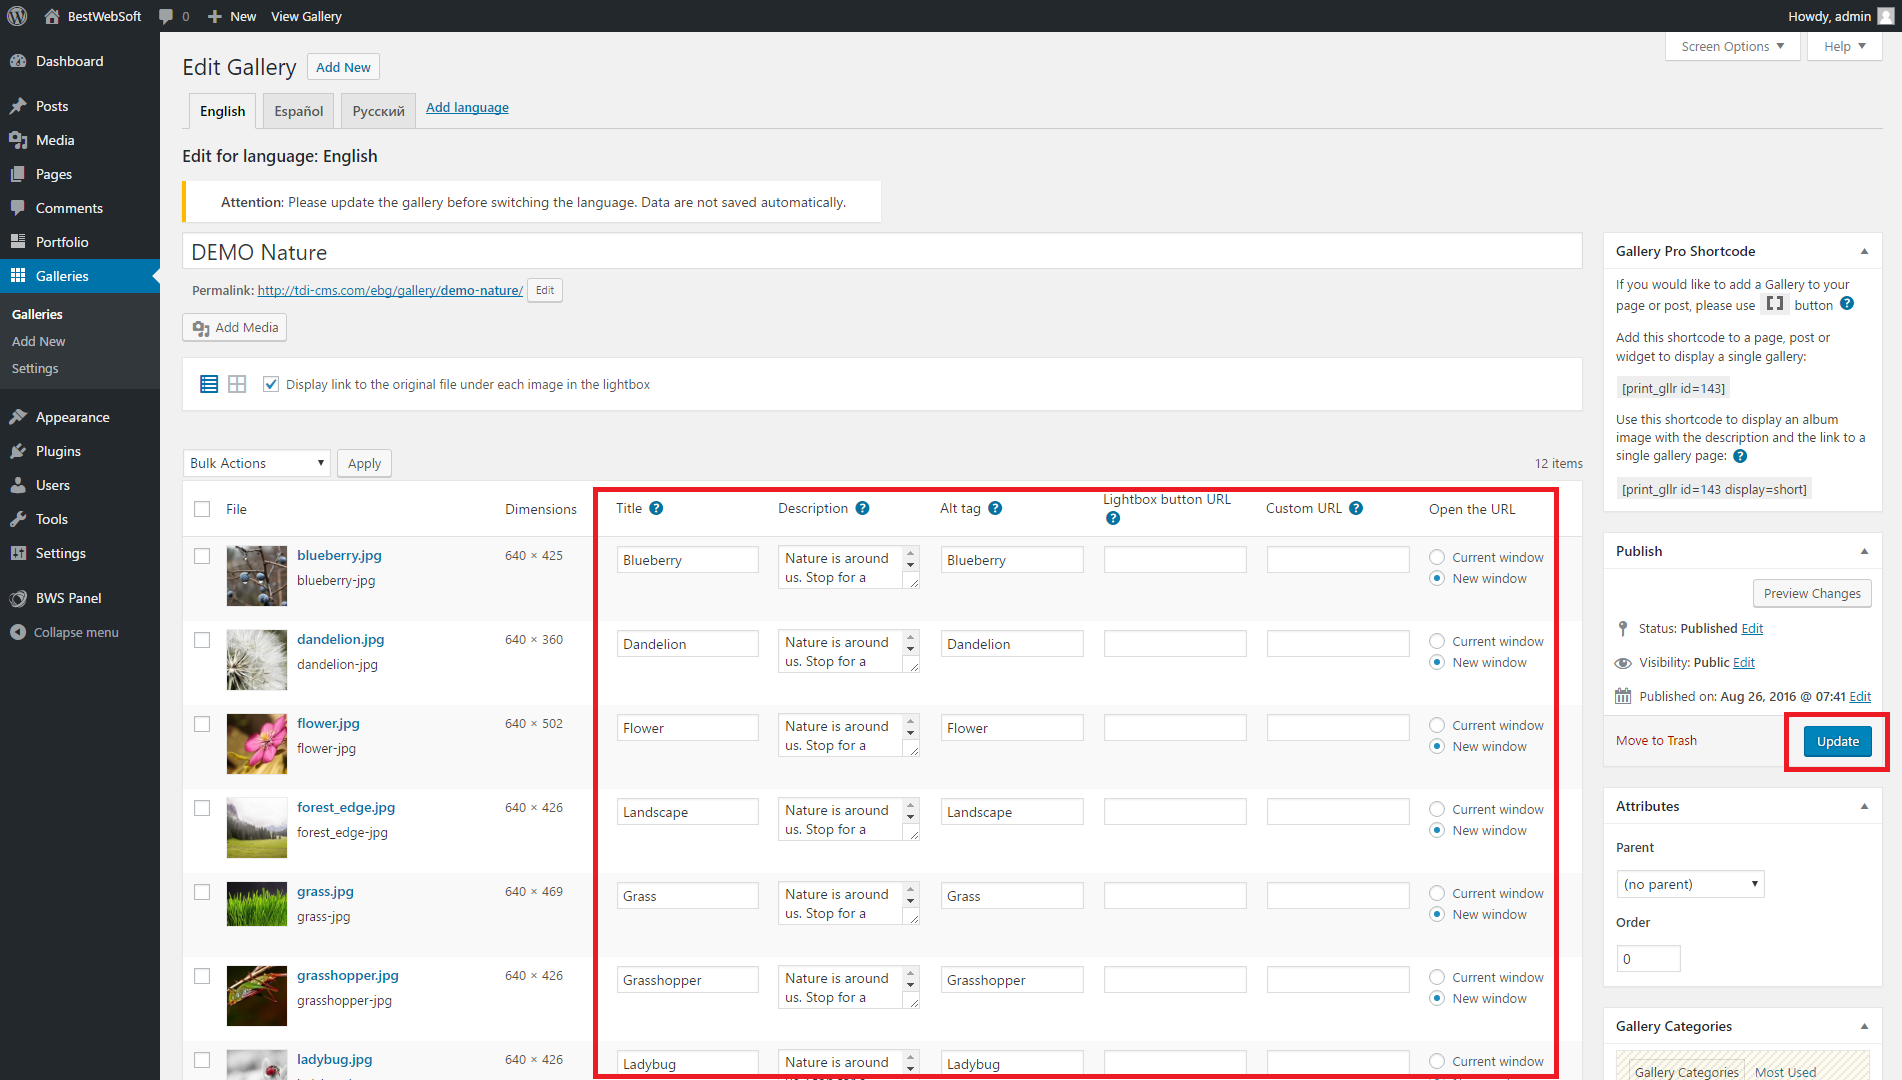Toggle display link to original file checkbox
The width and height of the screenshot is (1902, 1080).
(271, 384)
